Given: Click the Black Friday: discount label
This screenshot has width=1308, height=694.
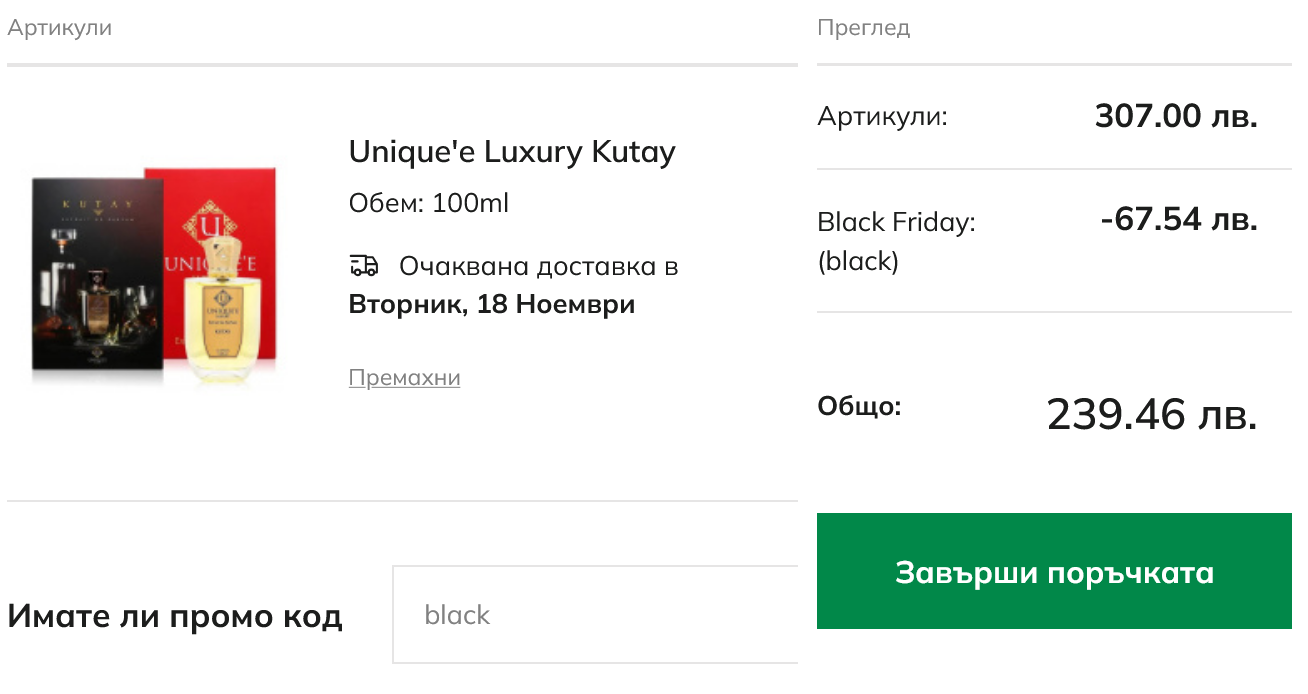Looking at the screenshot, I should 896,222.
